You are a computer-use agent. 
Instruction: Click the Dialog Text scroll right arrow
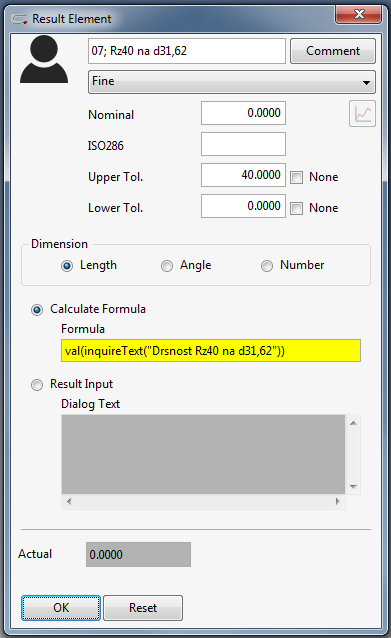click(338, 501)
